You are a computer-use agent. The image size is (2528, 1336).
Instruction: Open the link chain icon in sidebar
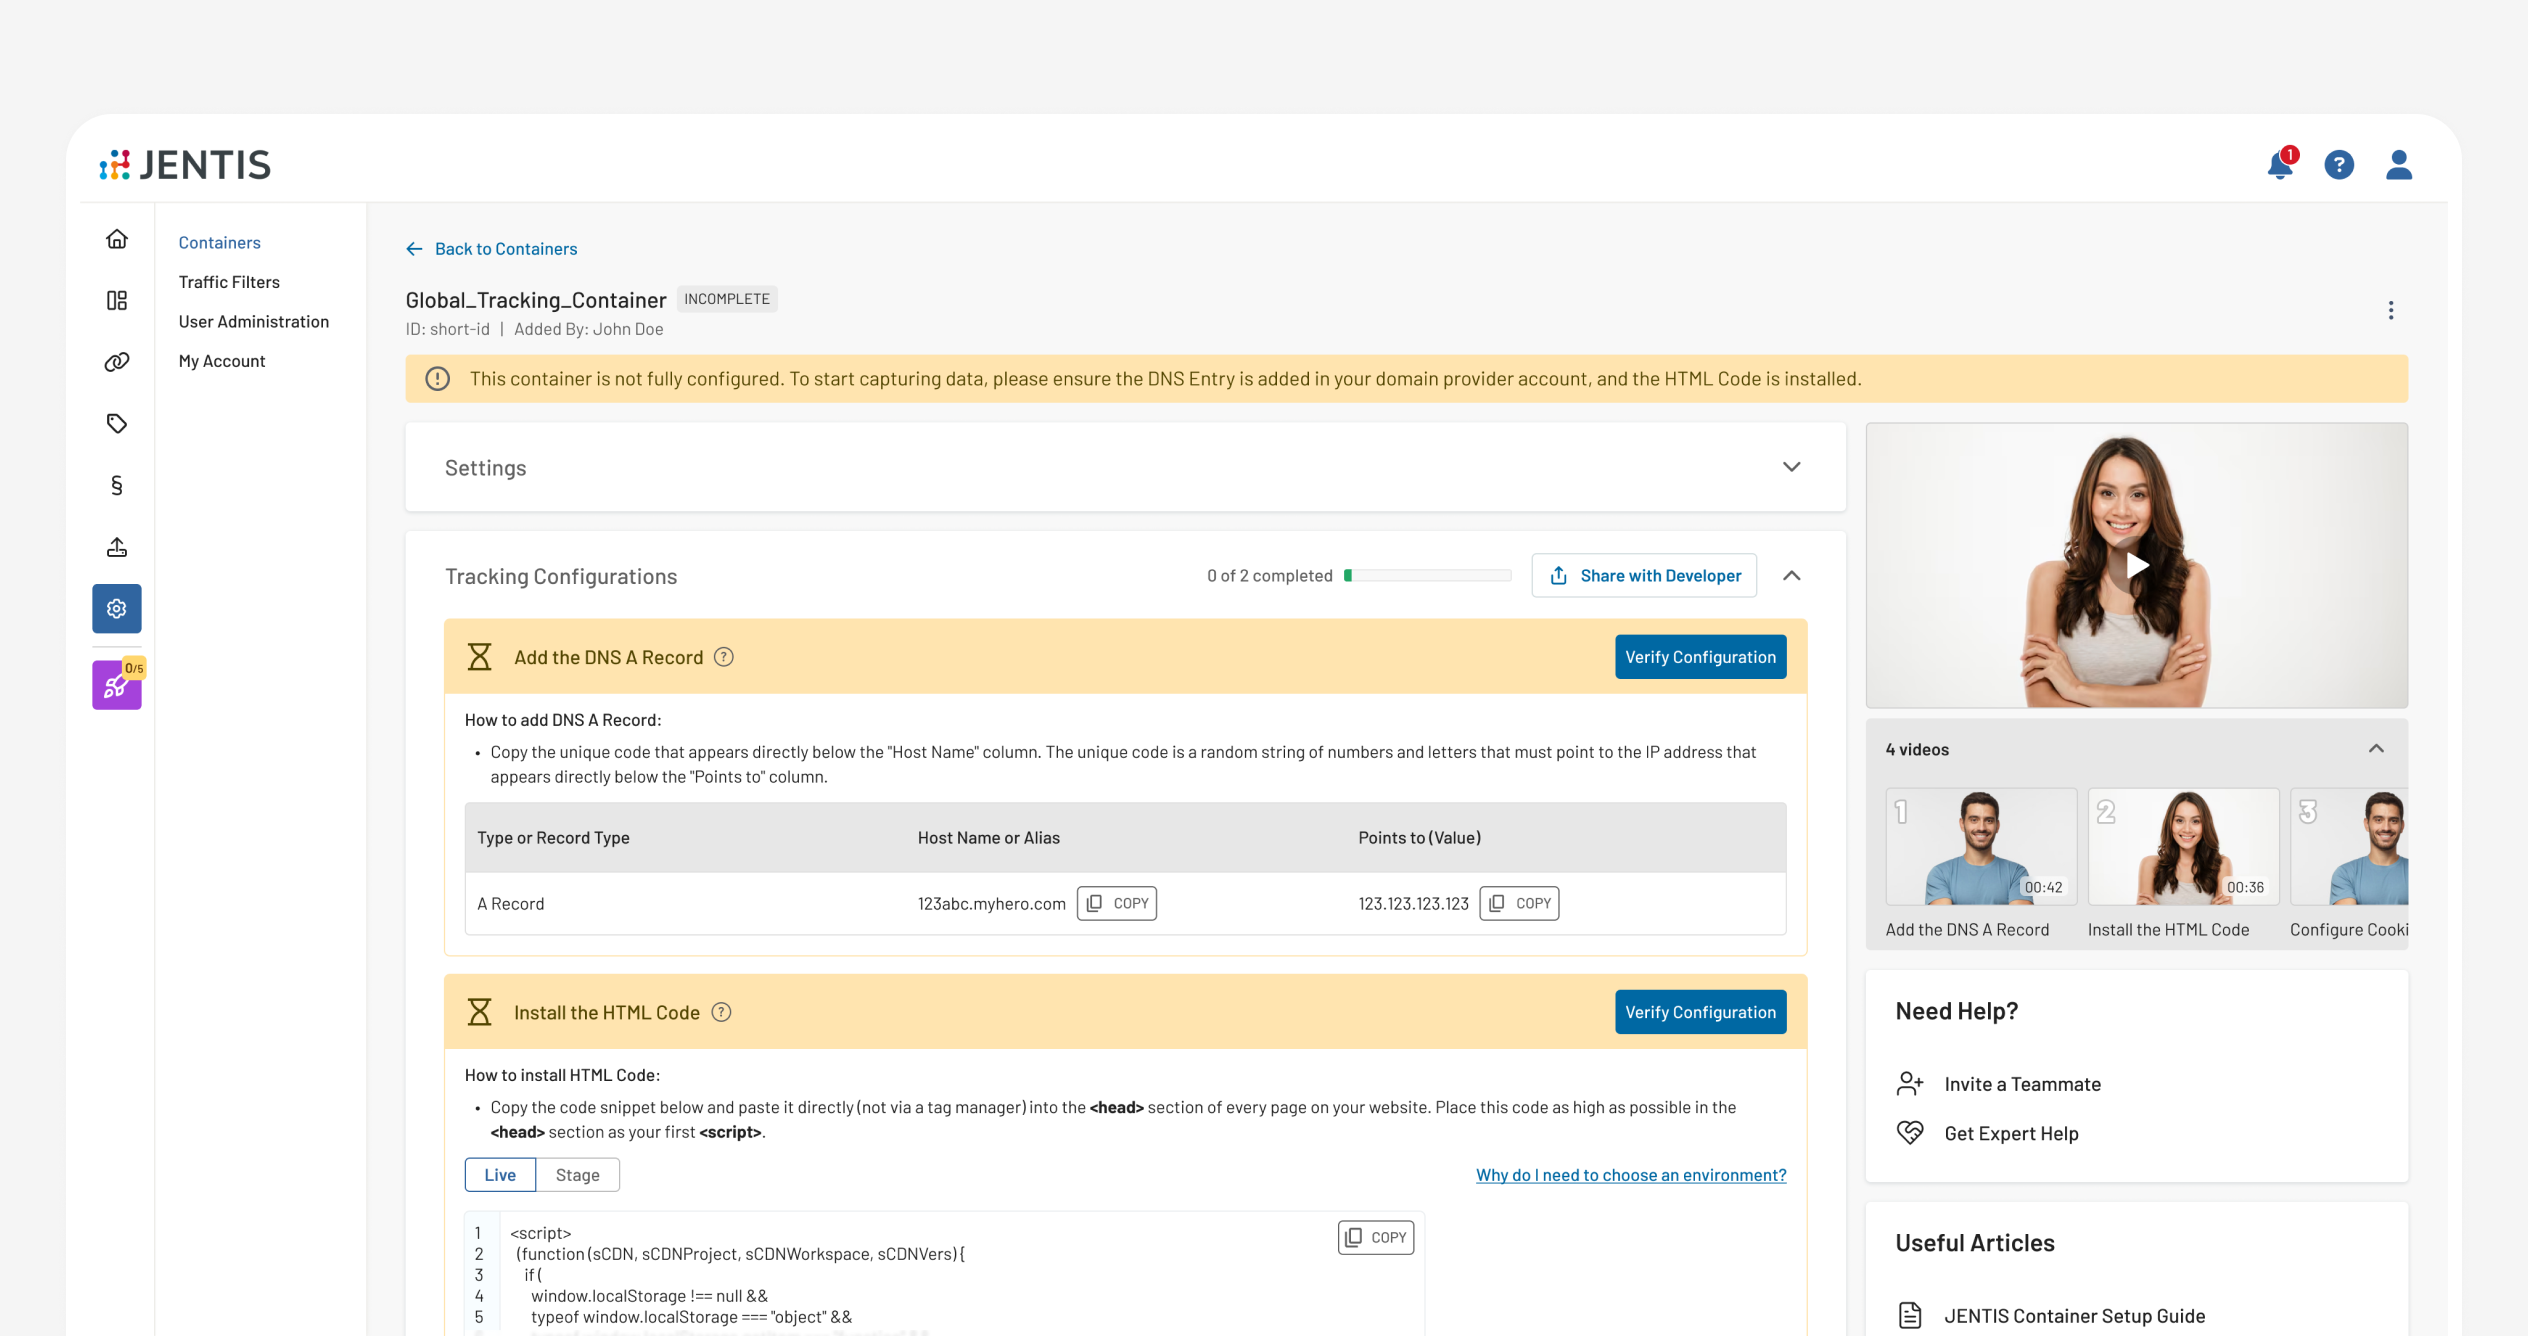pyautogui.click(x=117, y=362)
